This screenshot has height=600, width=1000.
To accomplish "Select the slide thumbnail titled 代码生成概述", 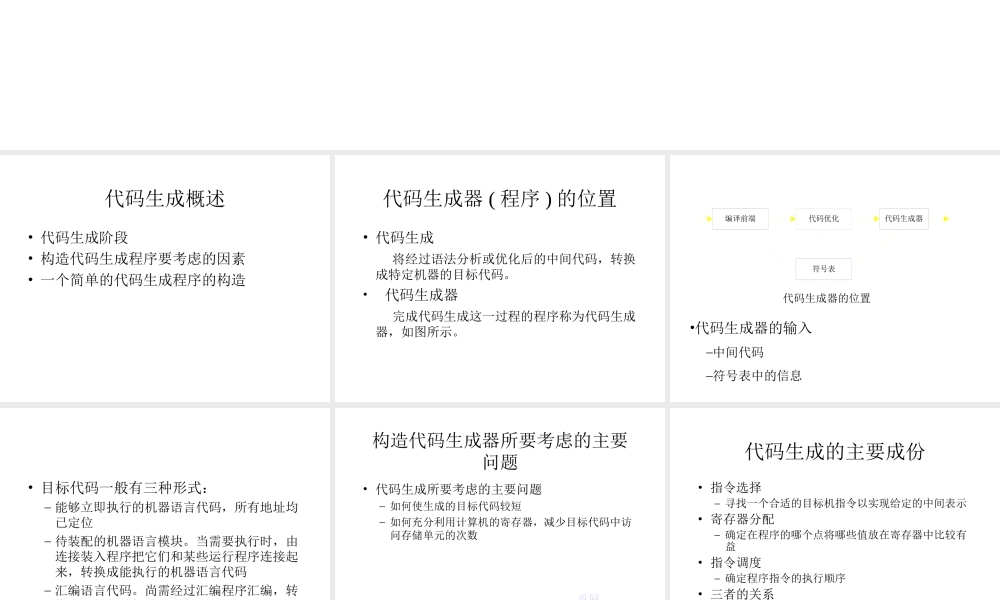I will click(x=165, y=278).
